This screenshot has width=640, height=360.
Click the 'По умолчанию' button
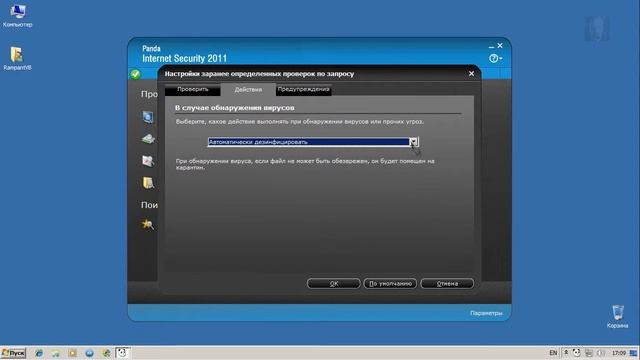click(390, 283)
